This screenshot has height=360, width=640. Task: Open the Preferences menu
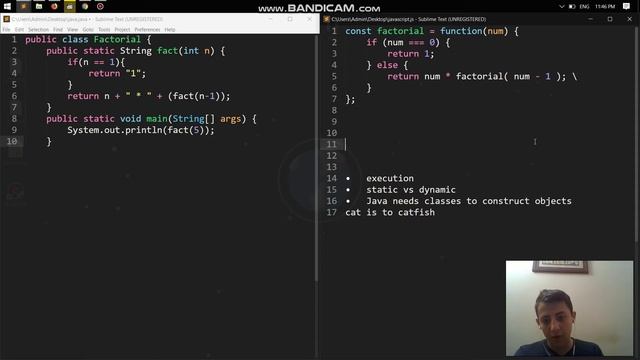tap(147, 29)
